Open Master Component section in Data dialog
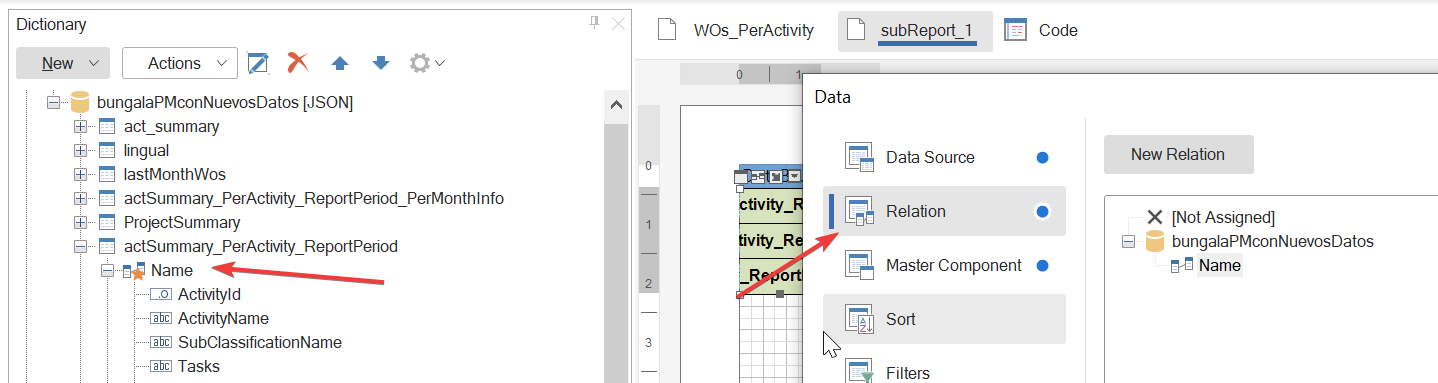 [944, 265]
